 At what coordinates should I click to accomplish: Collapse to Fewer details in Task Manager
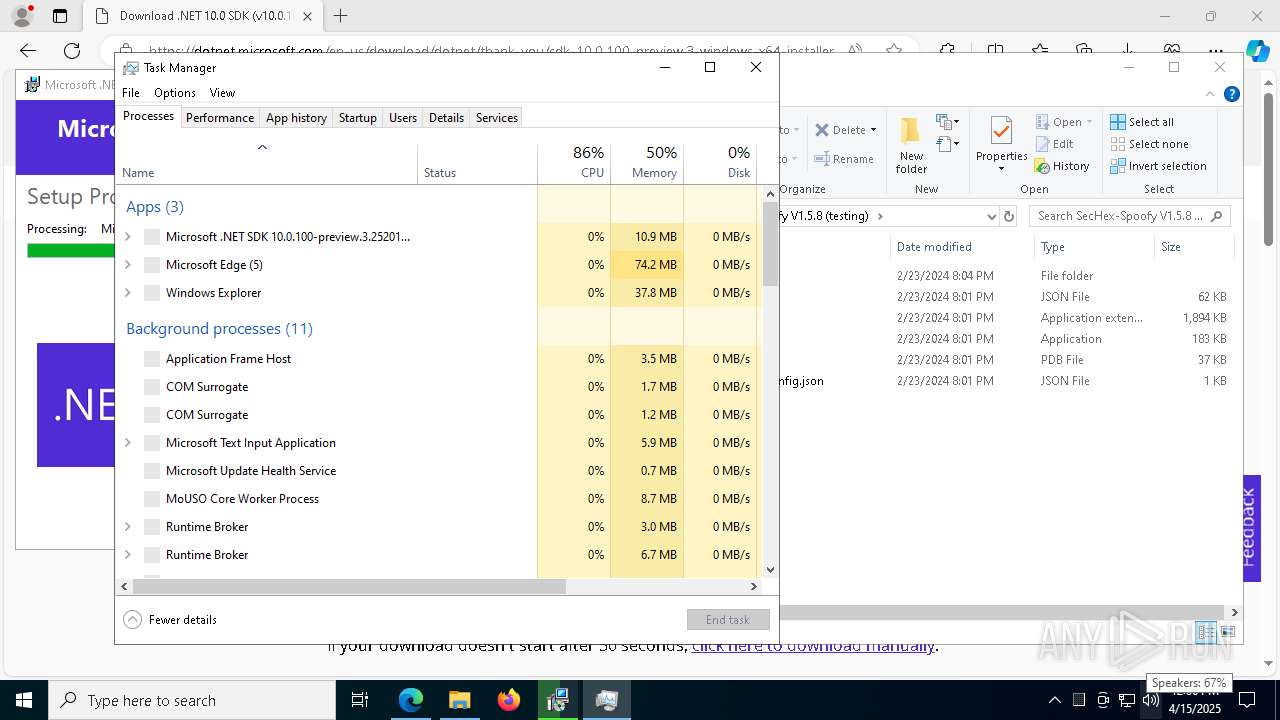170,620
